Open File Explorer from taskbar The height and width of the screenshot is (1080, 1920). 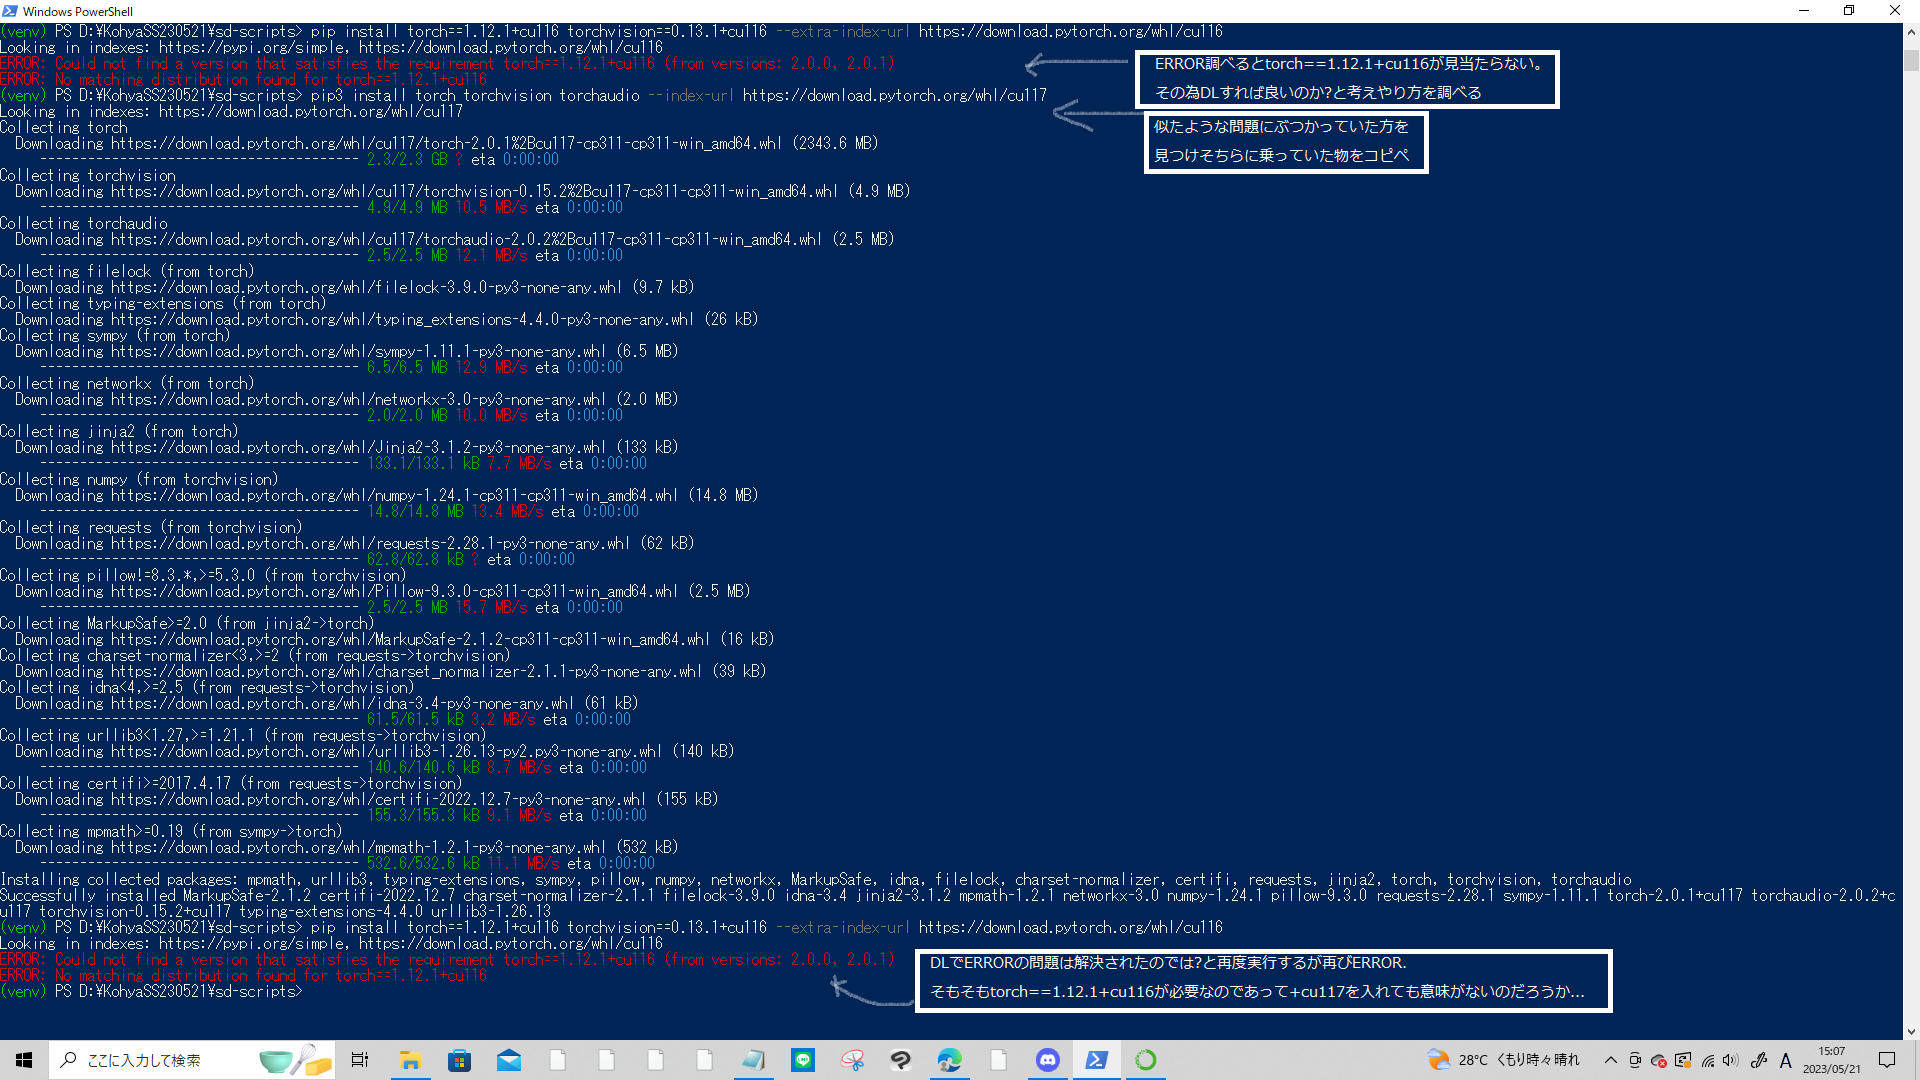(x=410, y=1060)
